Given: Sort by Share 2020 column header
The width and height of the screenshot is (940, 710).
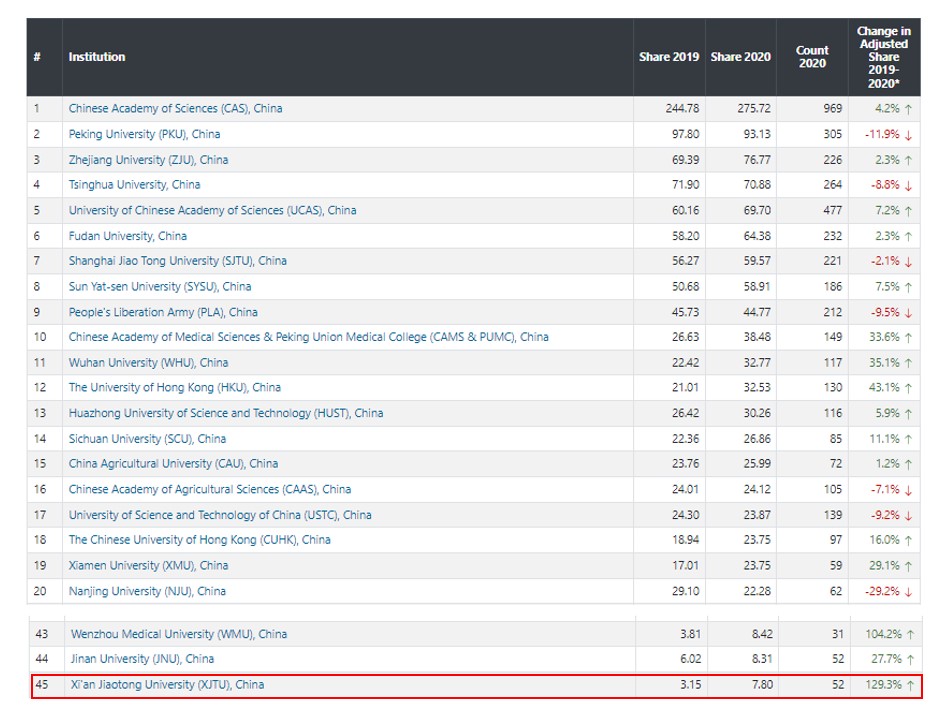Looking at the screenshot, I should pos(741,57).
